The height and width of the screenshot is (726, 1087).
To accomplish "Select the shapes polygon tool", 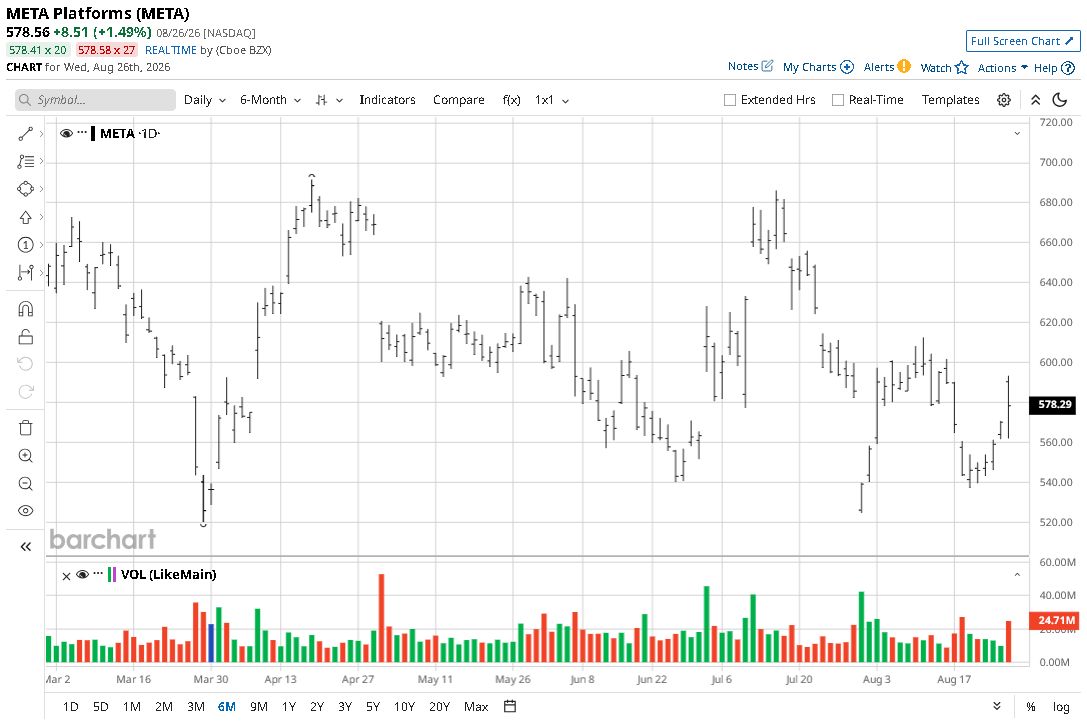I will (26, 189).
